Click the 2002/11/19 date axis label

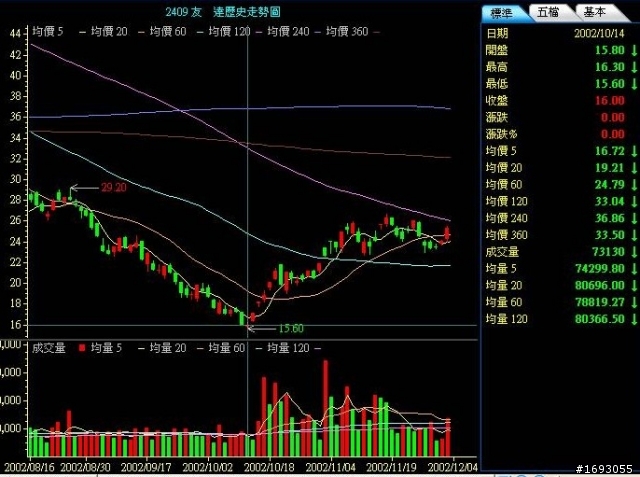pos(392,467)
